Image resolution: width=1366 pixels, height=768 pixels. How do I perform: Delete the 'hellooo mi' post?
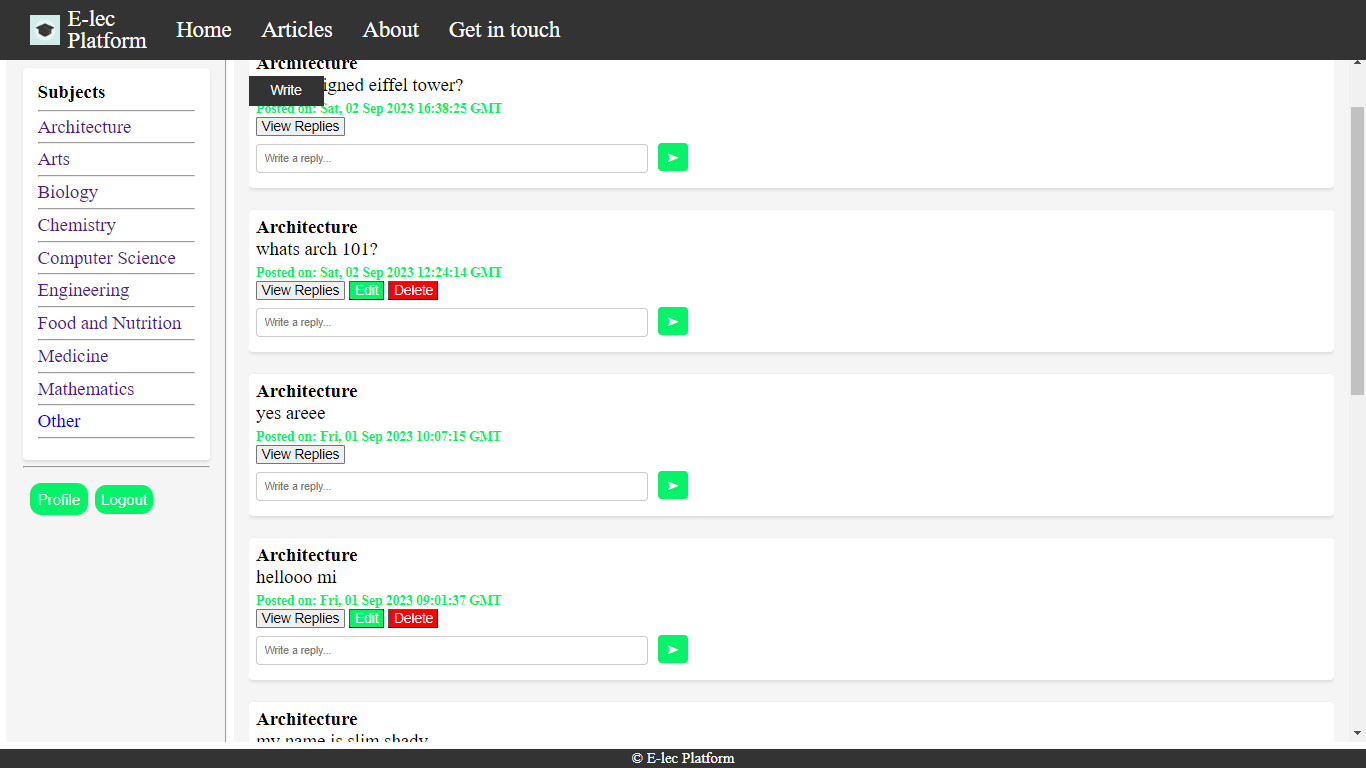[413, 619]
